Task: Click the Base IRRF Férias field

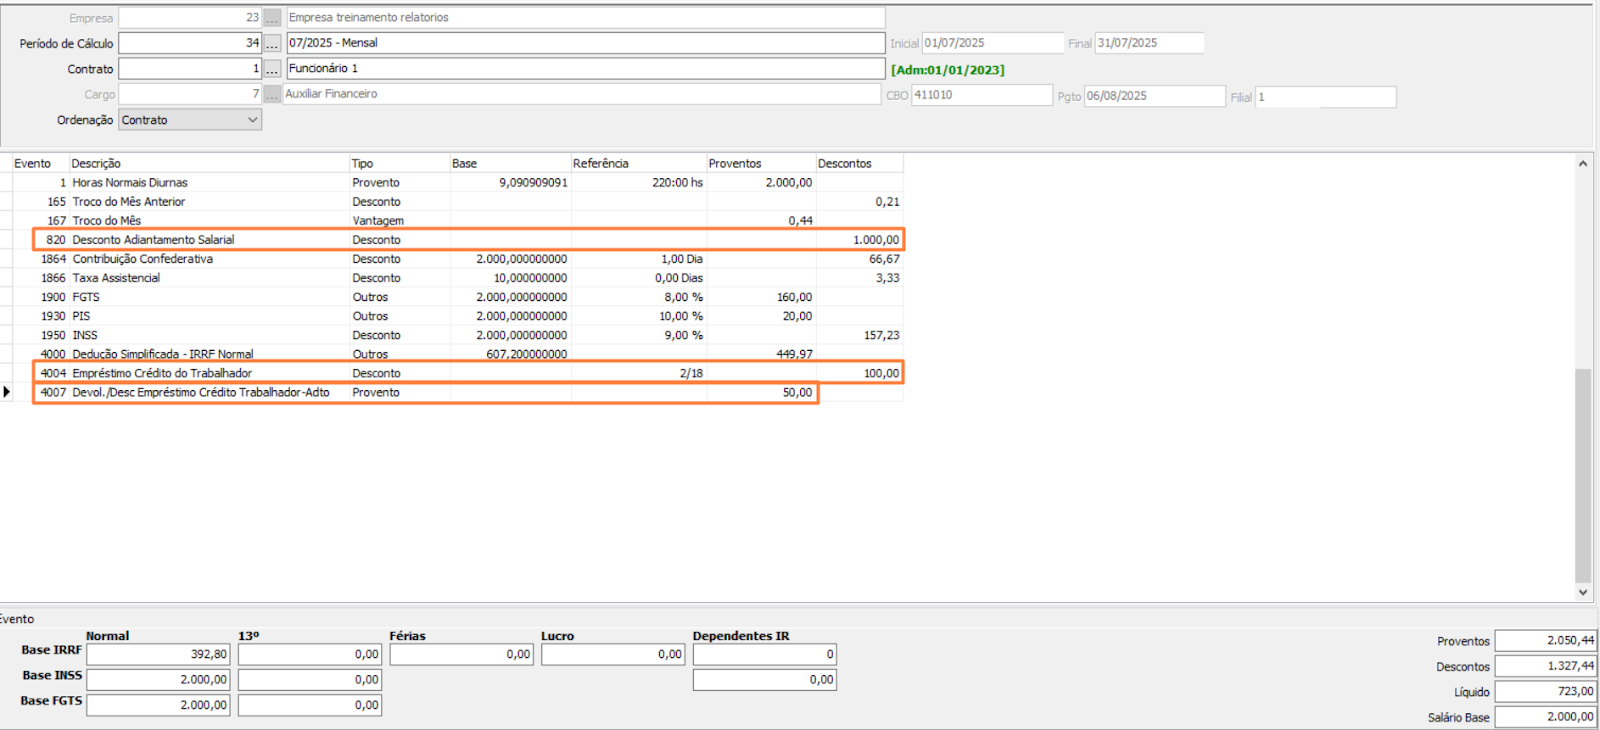Action: coord(462,654)
